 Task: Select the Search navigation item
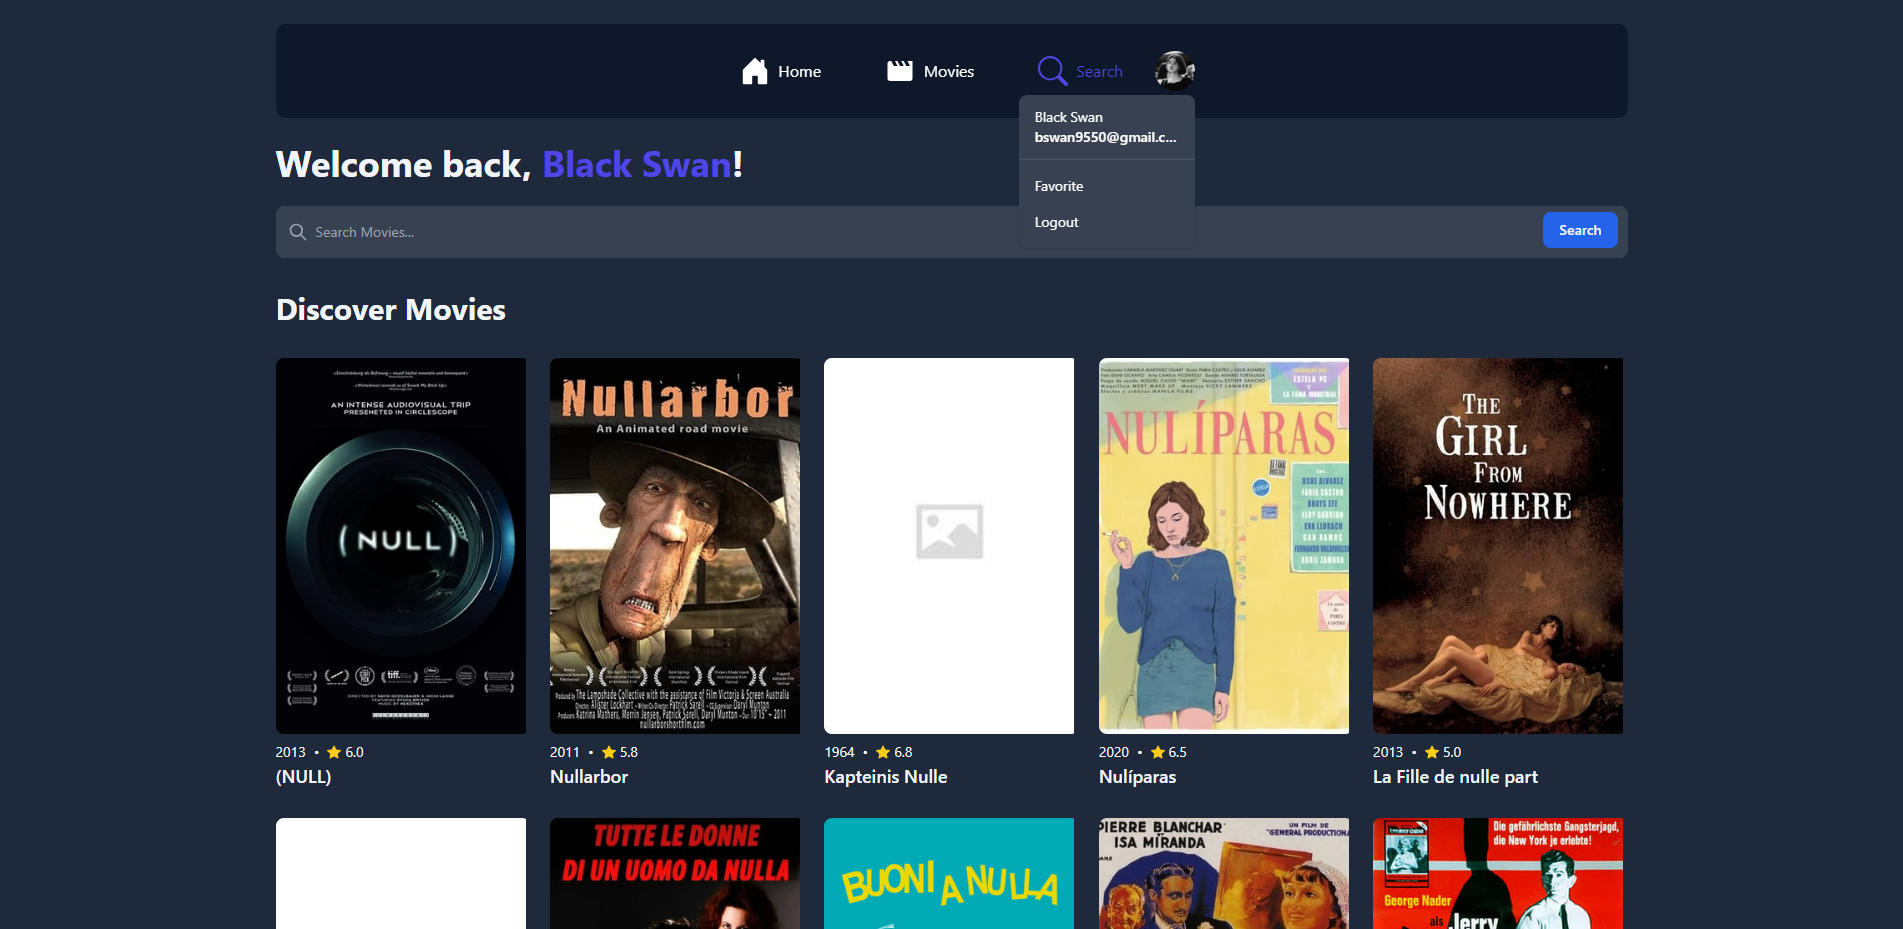pos(1080,71)
